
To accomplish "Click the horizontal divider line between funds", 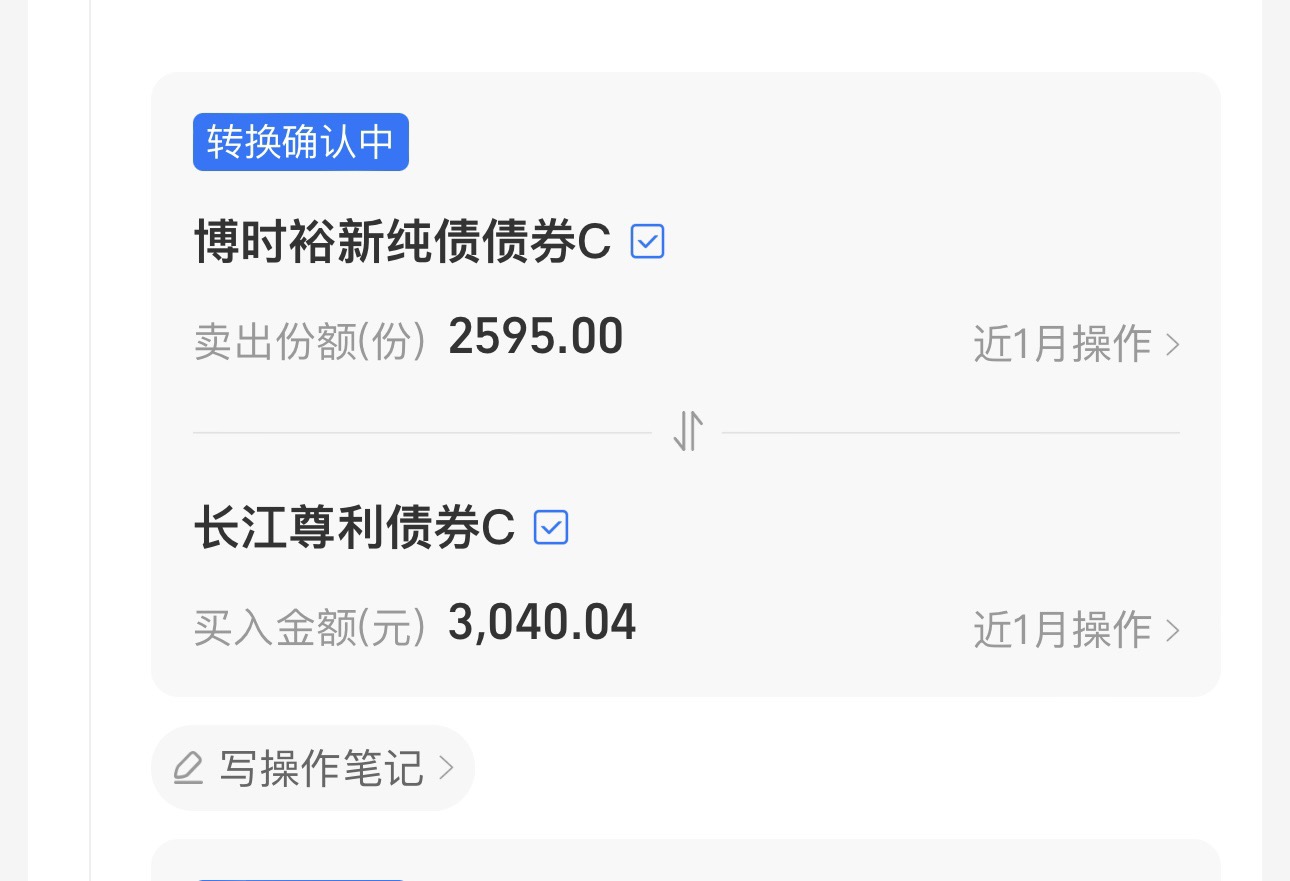I will [x=422, y=433].
